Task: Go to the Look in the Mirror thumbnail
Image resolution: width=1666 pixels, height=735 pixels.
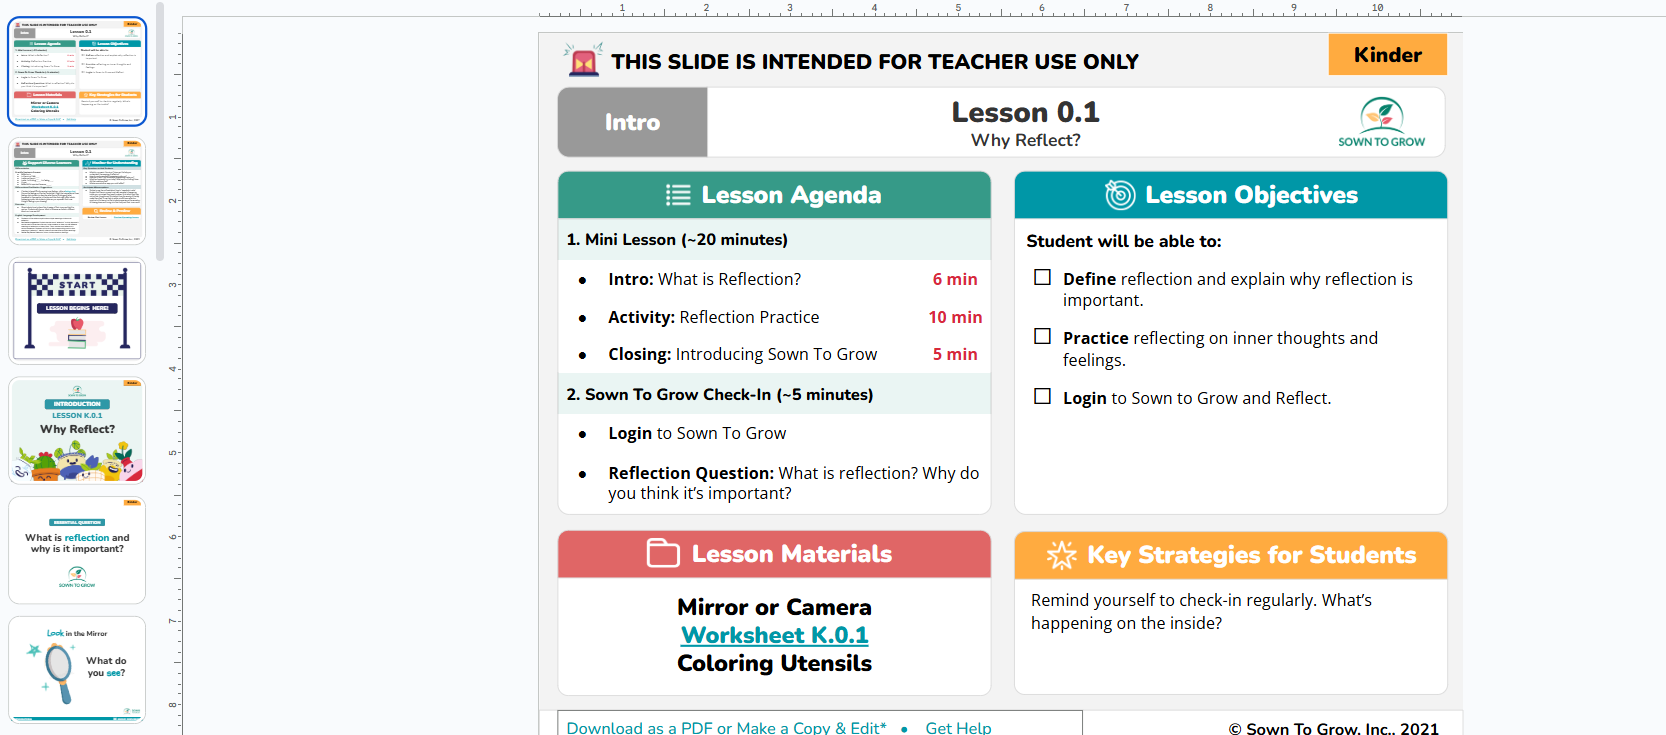Action: [77, 669]
